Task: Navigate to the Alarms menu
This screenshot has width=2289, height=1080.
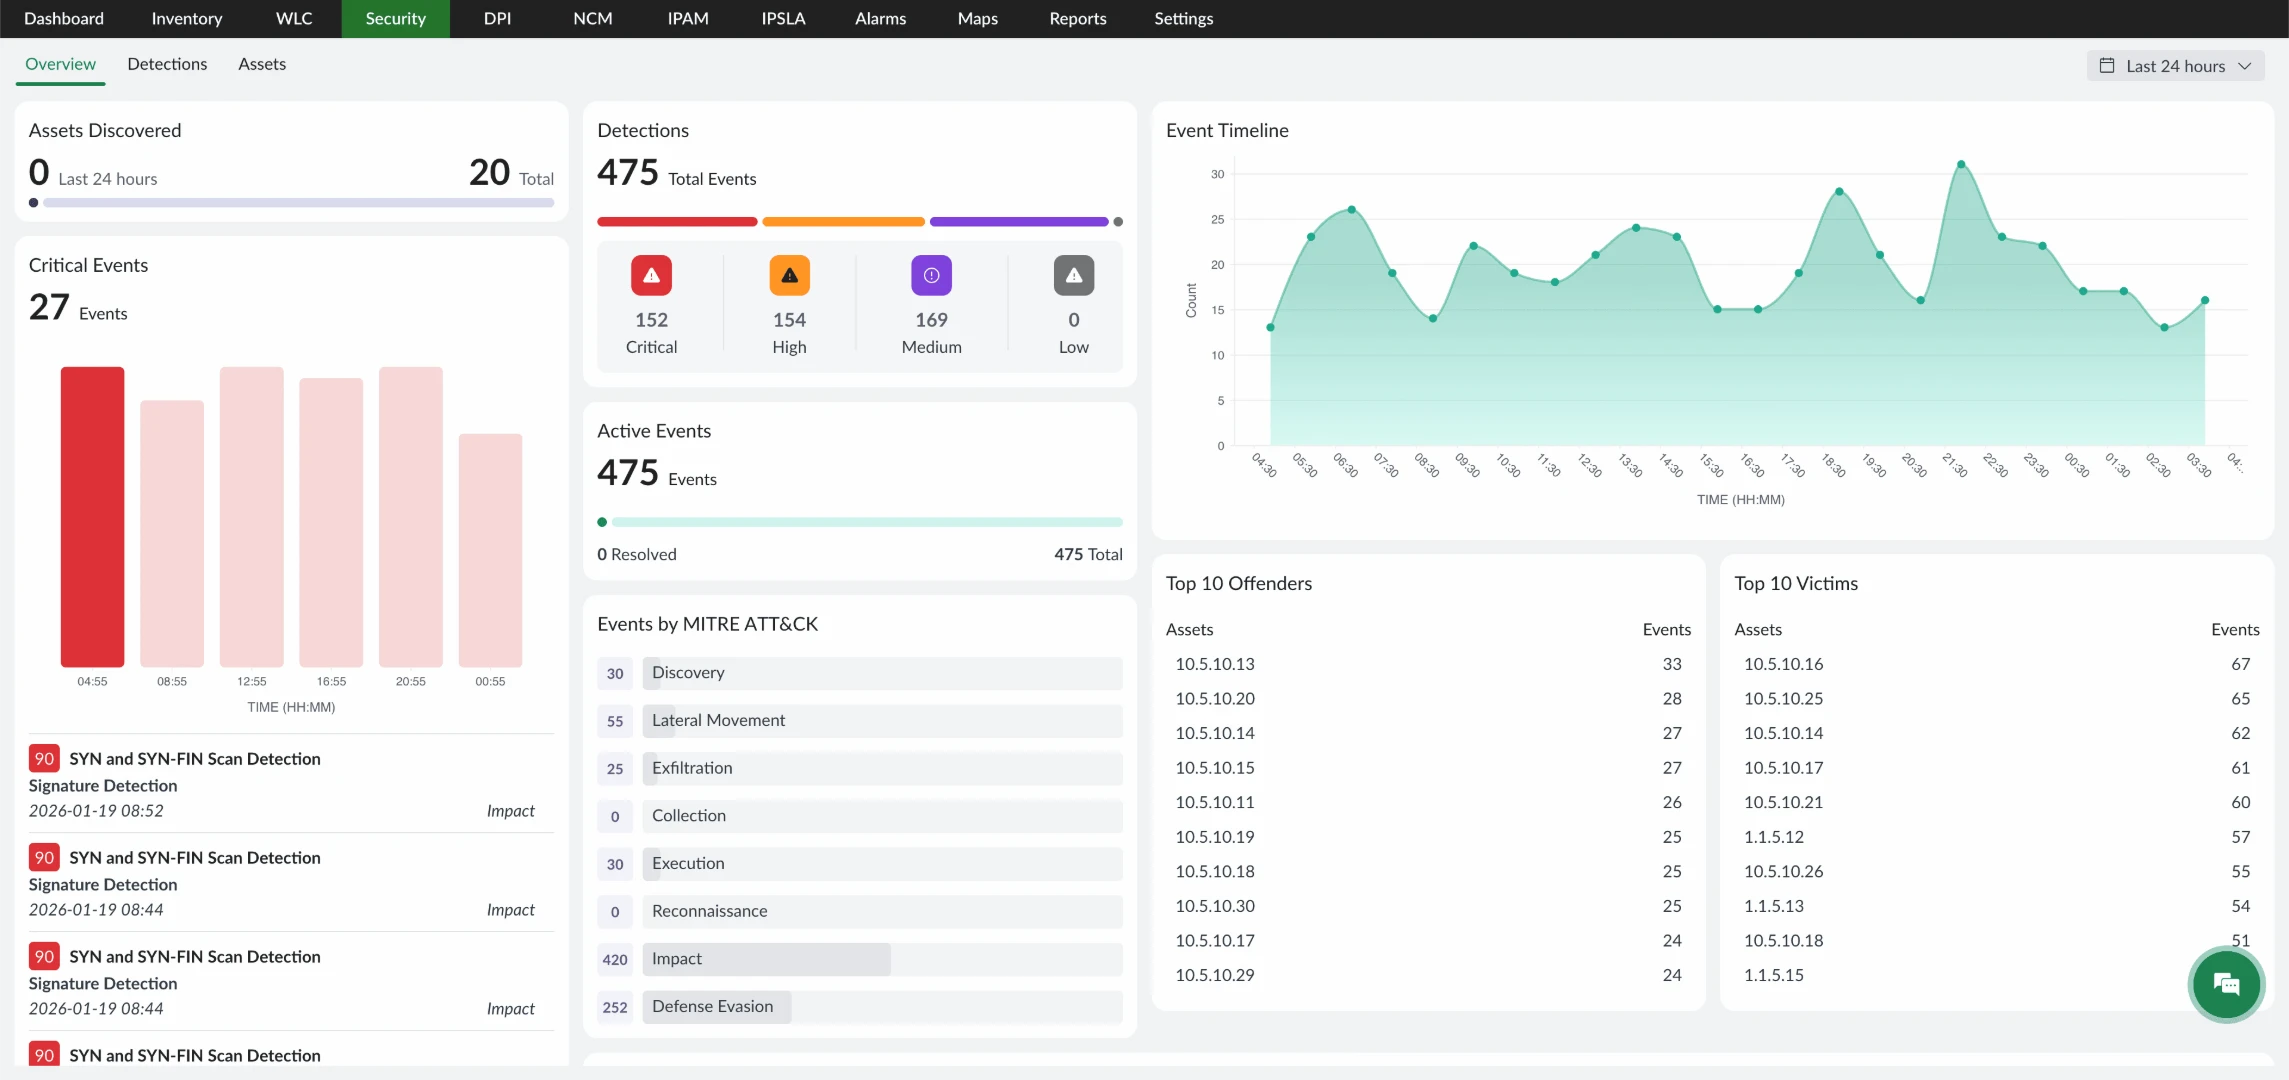Action: tap(879, 18)
